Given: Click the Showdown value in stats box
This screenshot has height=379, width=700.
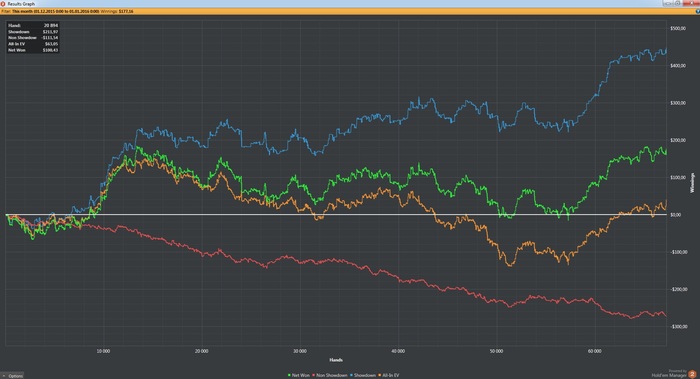Looking at the screenshot, I should point(50,32).
